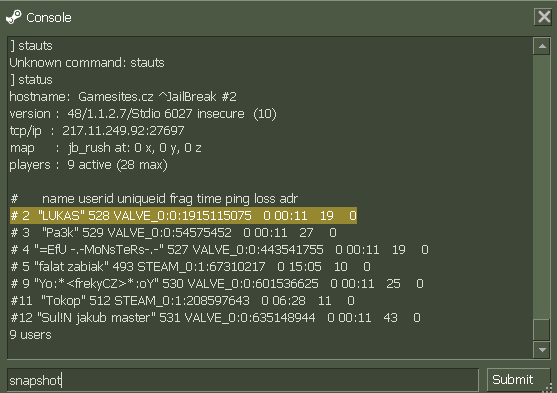This screenshot has height=393, width=557.
Task: Click the Submit button
Action: click(x=513, y=380)
